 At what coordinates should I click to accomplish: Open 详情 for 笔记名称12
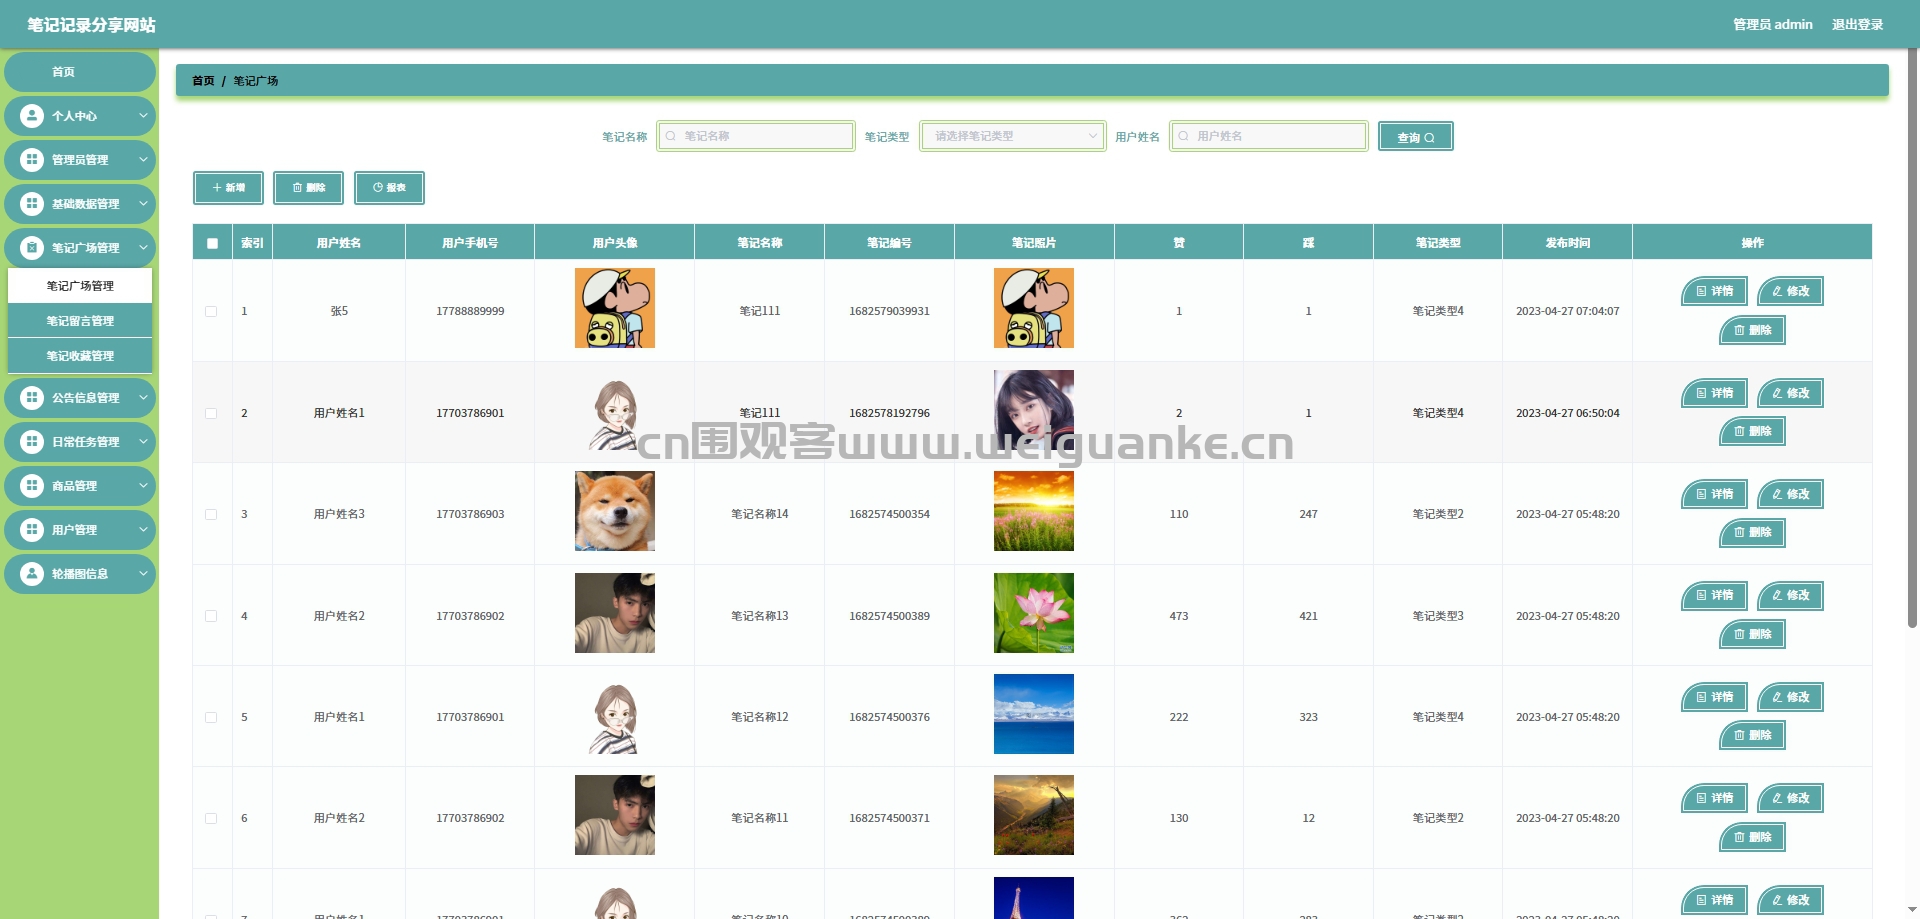pos(1714,697)
